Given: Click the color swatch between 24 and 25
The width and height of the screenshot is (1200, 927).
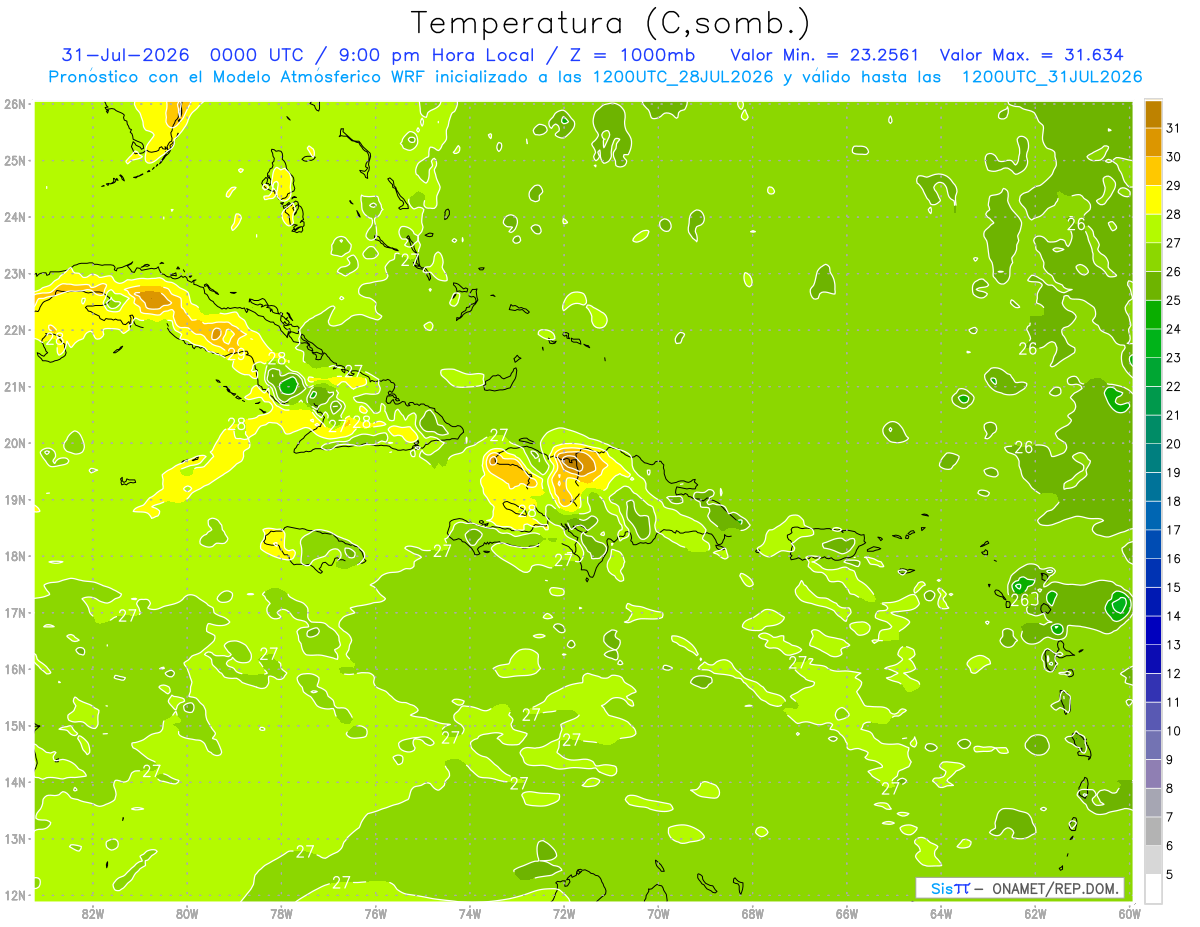Looking at the screenshot, I should (1153, 315).
